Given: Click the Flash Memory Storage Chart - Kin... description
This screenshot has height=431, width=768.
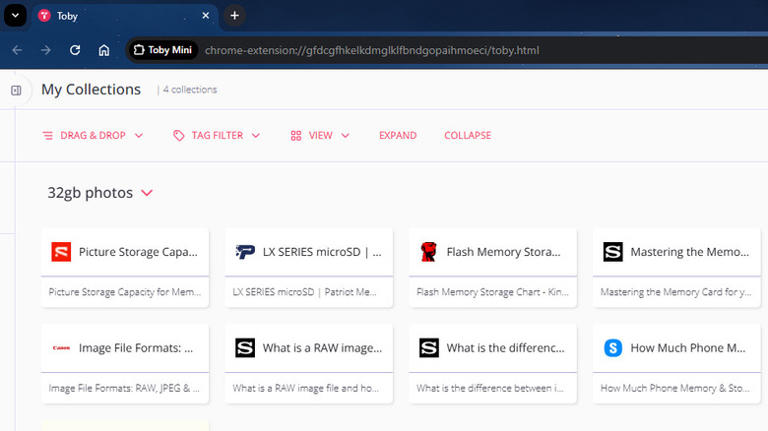Looking at the screenshot, I should tap(492, 292).
